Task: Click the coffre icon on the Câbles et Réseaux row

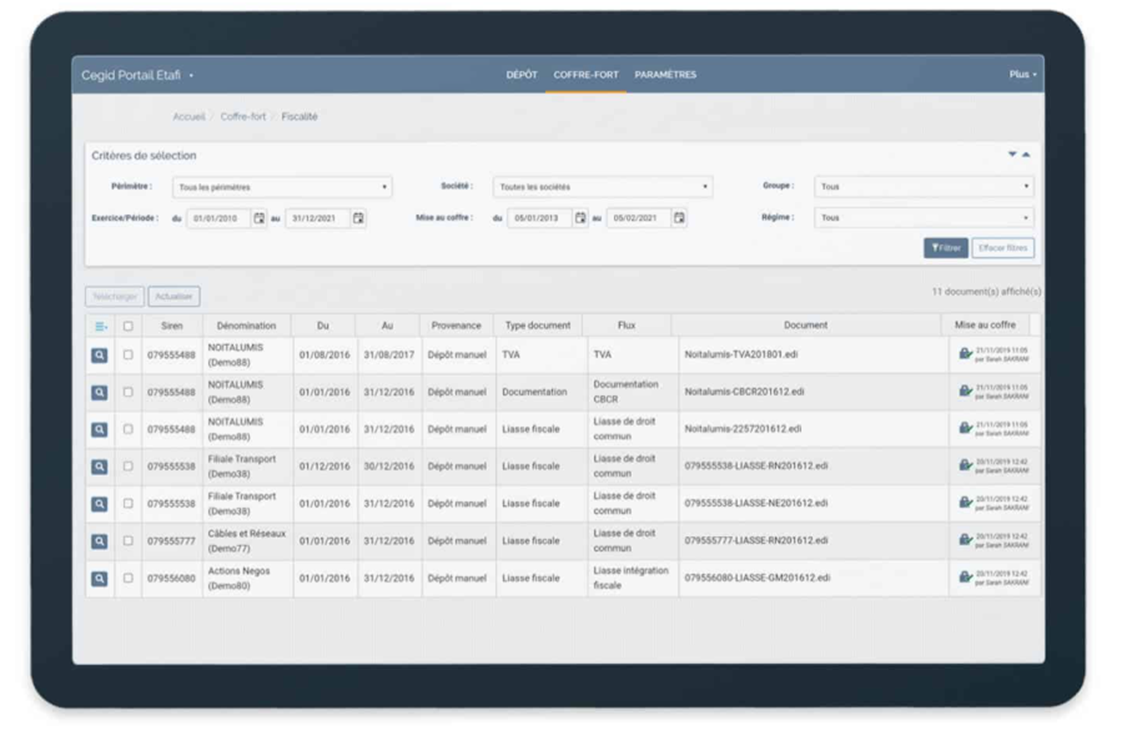Action: coord(964,540)
